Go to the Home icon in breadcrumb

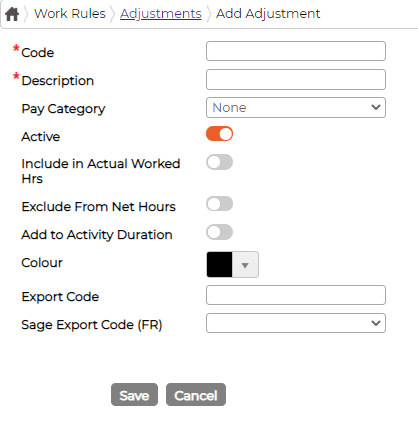pyautogui.click(x=12, y=14)
